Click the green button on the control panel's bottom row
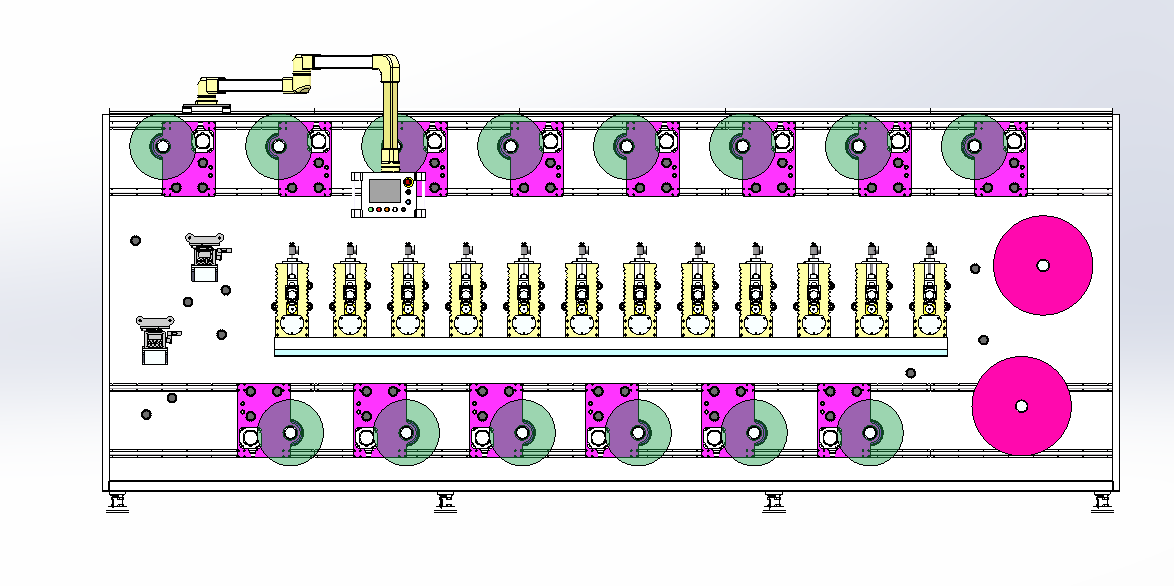The width and height of the screenshot is (1174, 586). click(x=371, y=210)
